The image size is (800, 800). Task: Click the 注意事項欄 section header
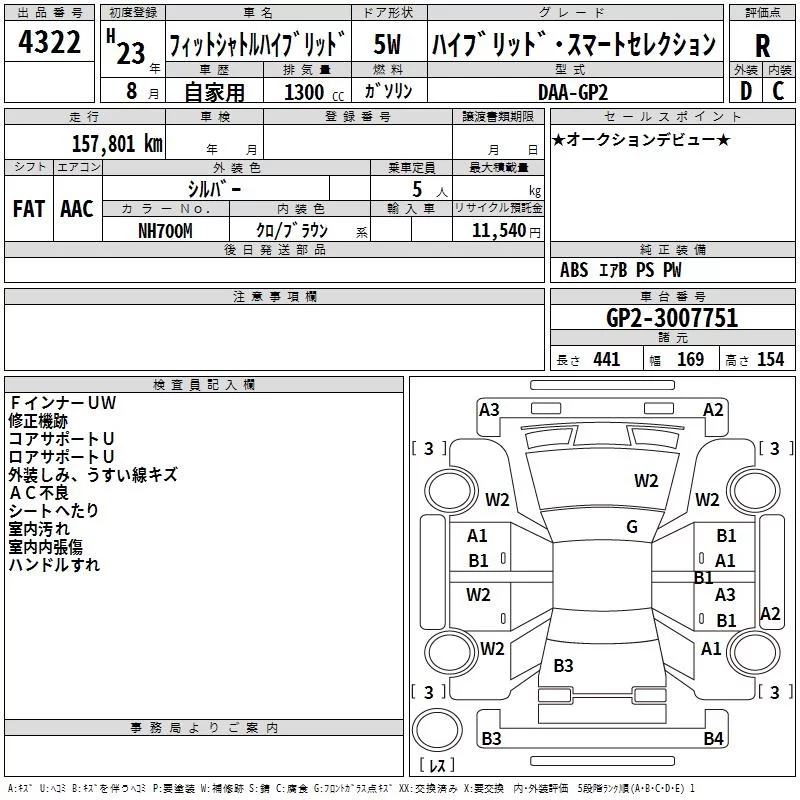274,296
